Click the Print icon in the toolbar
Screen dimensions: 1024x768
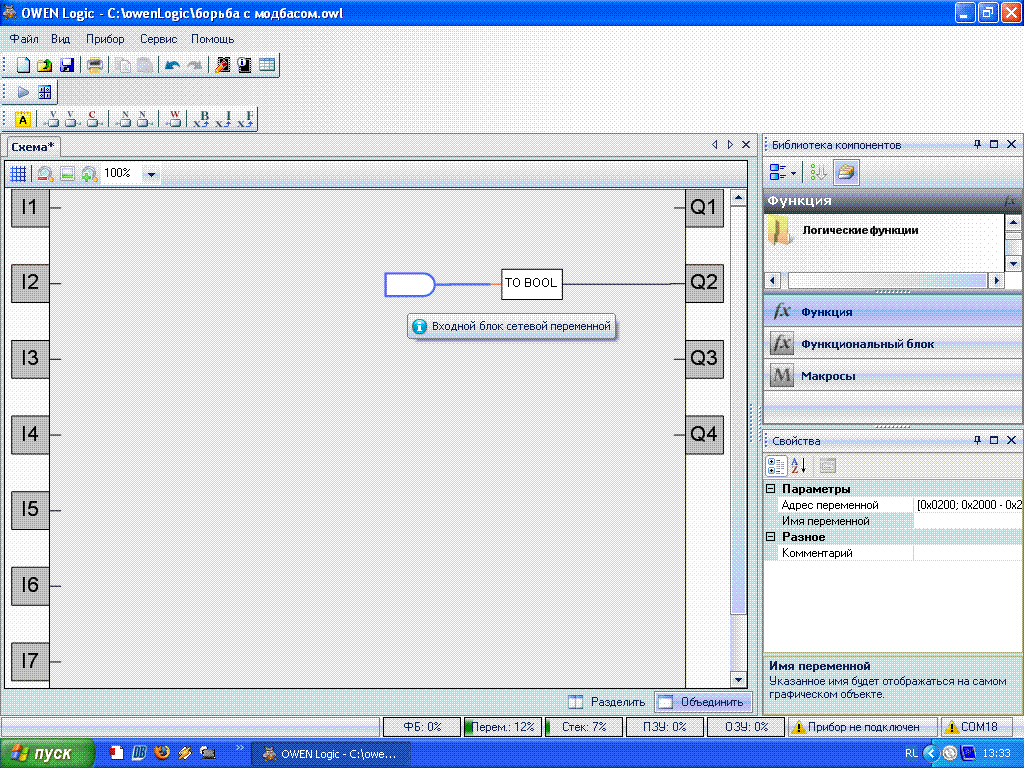[94, 65]
